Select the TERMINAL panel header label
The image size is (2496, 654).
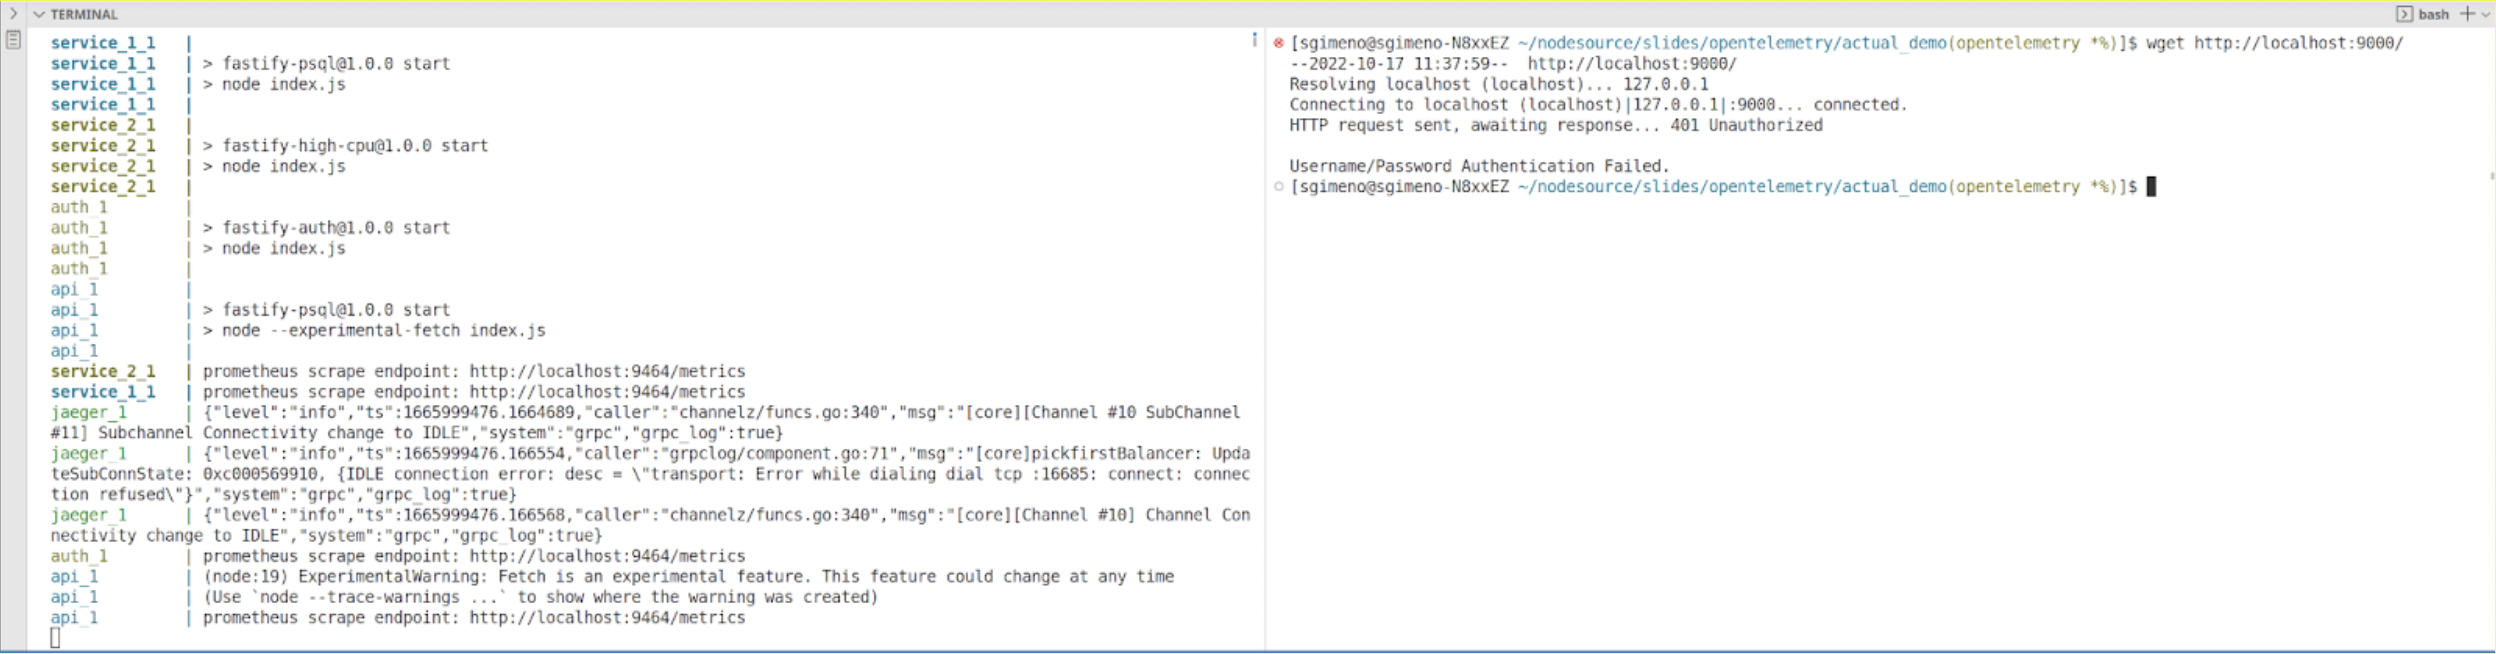84,14
